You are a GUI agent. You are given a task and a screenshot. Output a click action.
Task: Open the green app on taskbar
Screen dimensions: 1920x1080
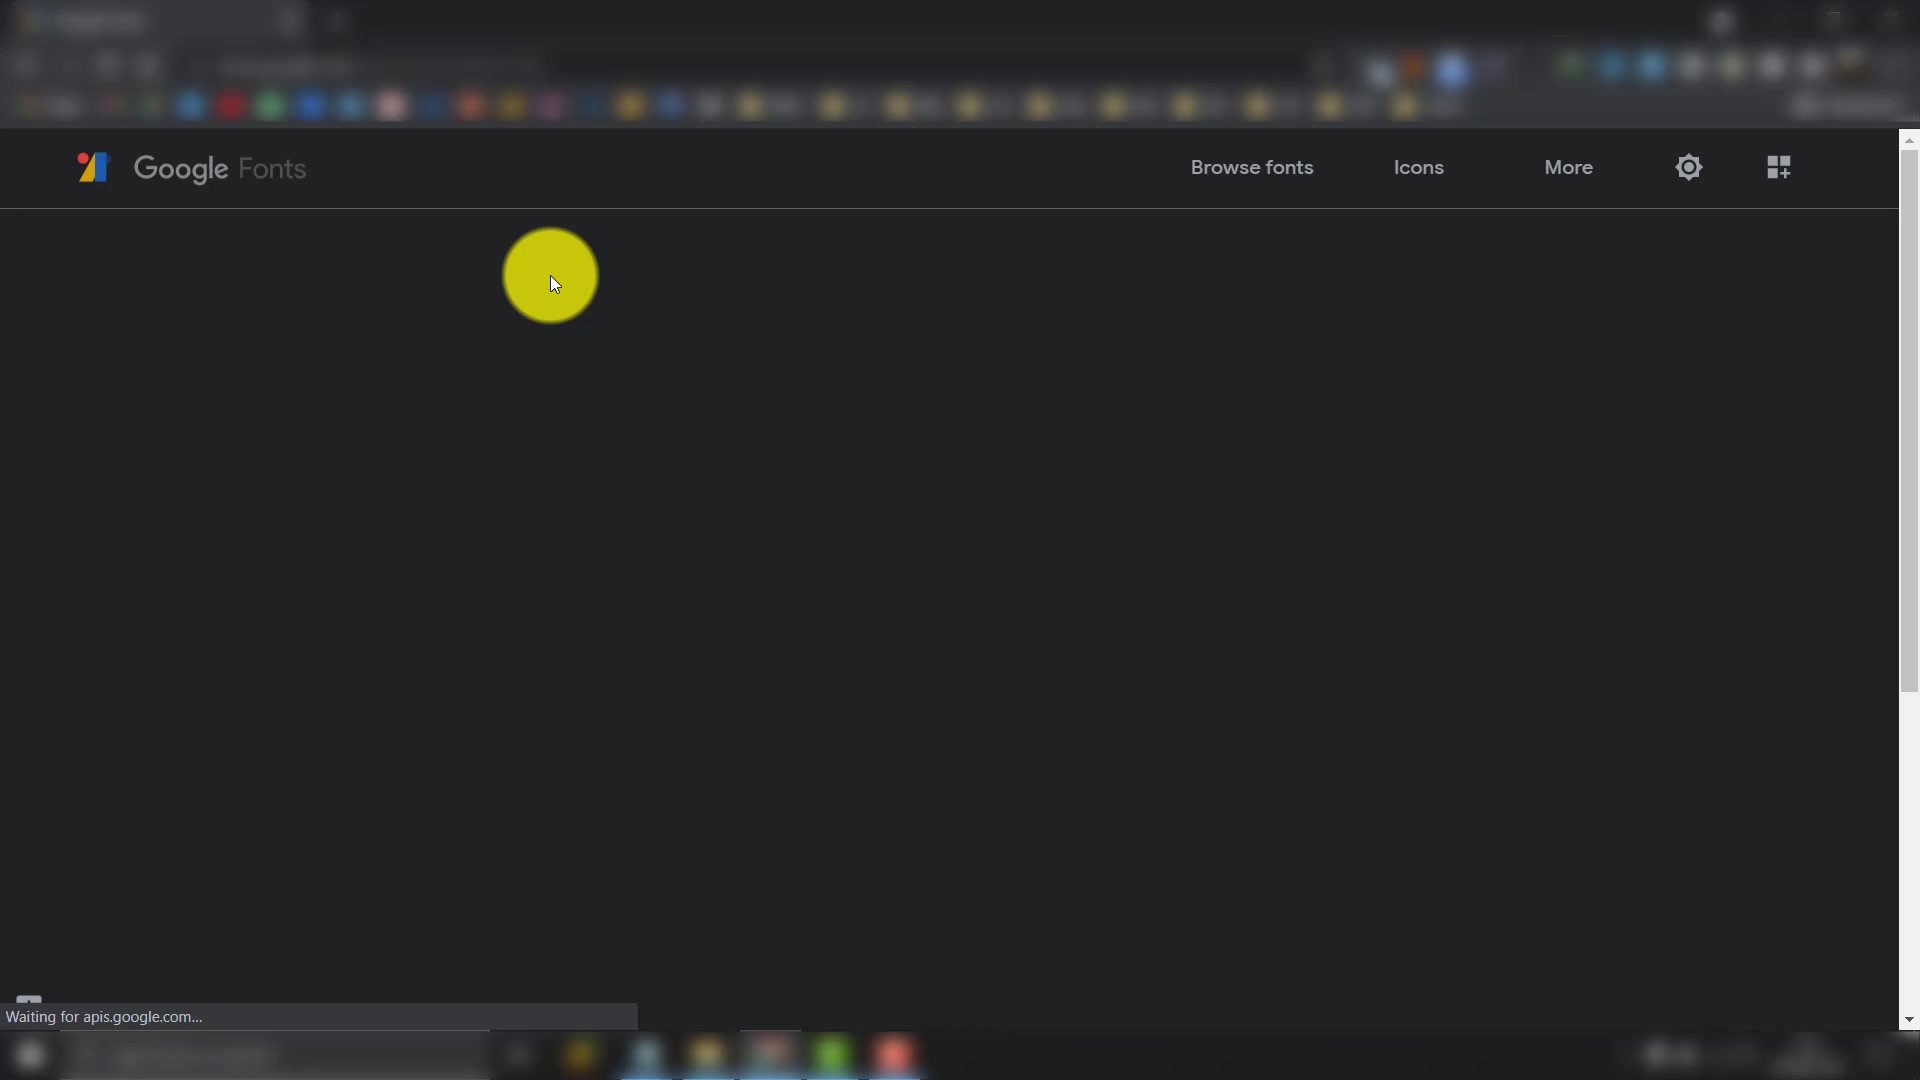pos(832,1055)
